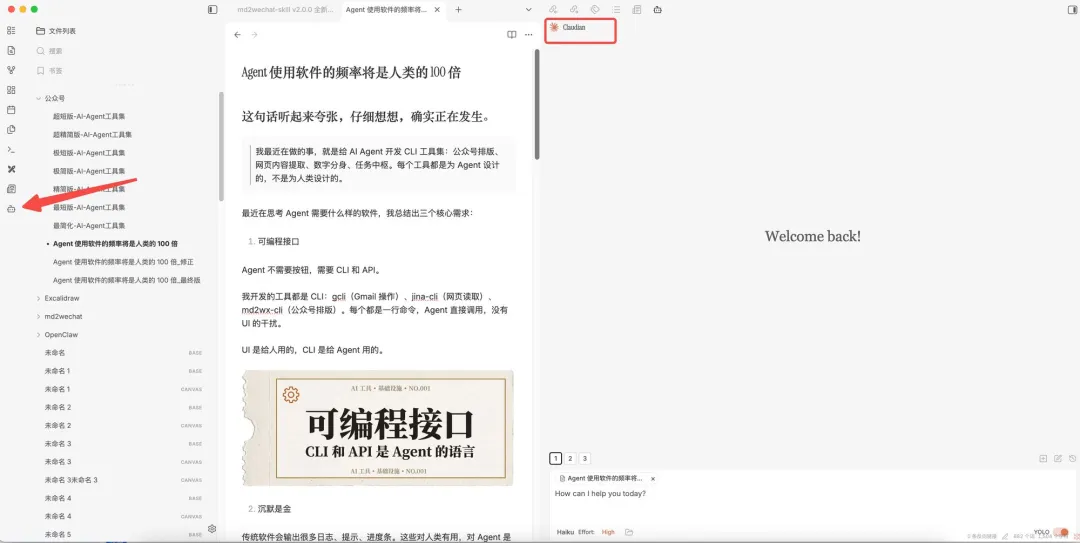Toggle the left sidebar panel

point(212,9)
